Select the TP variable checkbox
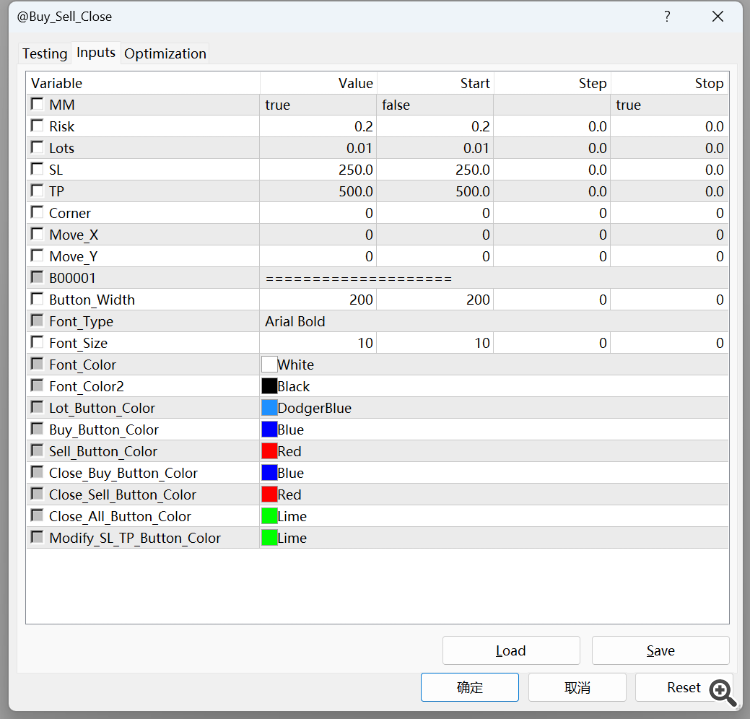Viewport: 750px width, 719px height. point(37,191)
